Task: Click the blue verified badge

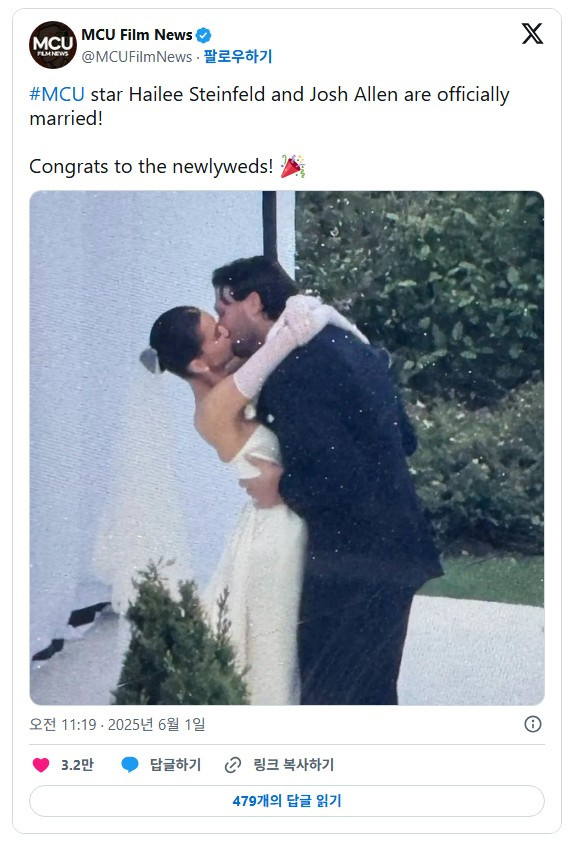Action: pyautogui.click(x=204, y=36)
